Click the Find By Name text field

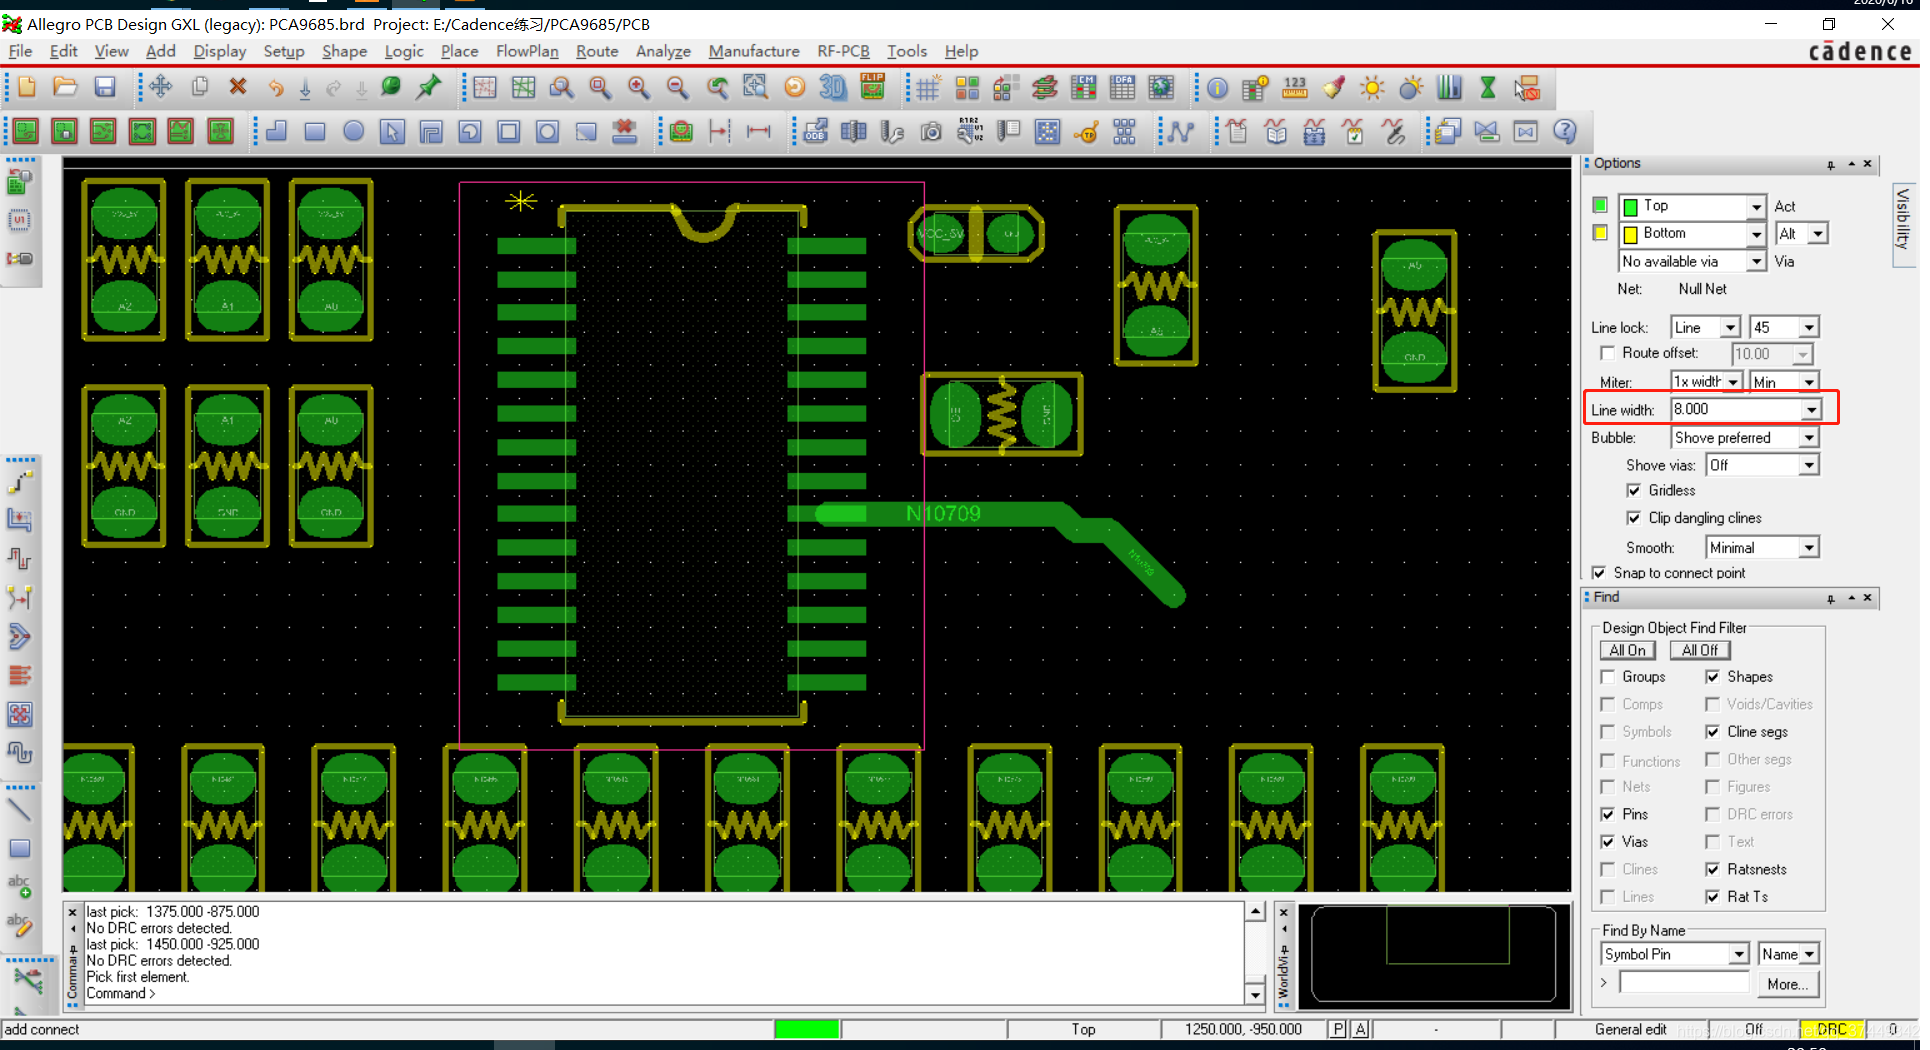coord(1685,984)
